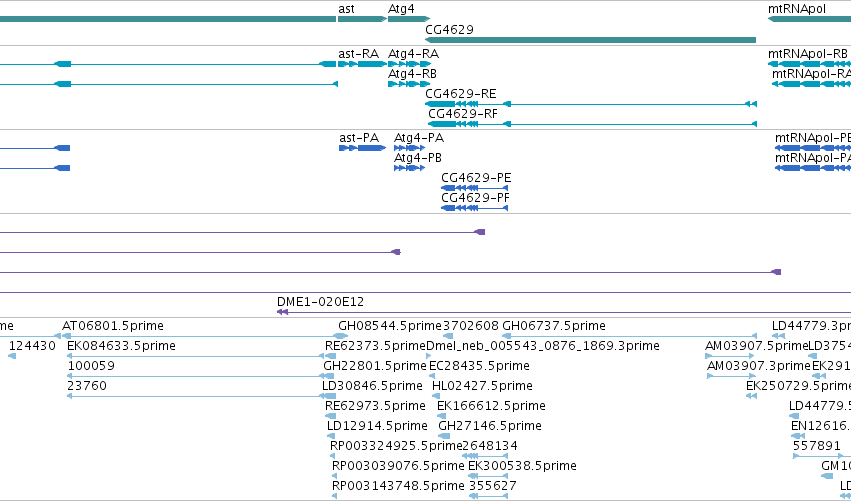Click EST EK166612.5prime
This screenshot has height=501, width=851.
tap(441, 417)
